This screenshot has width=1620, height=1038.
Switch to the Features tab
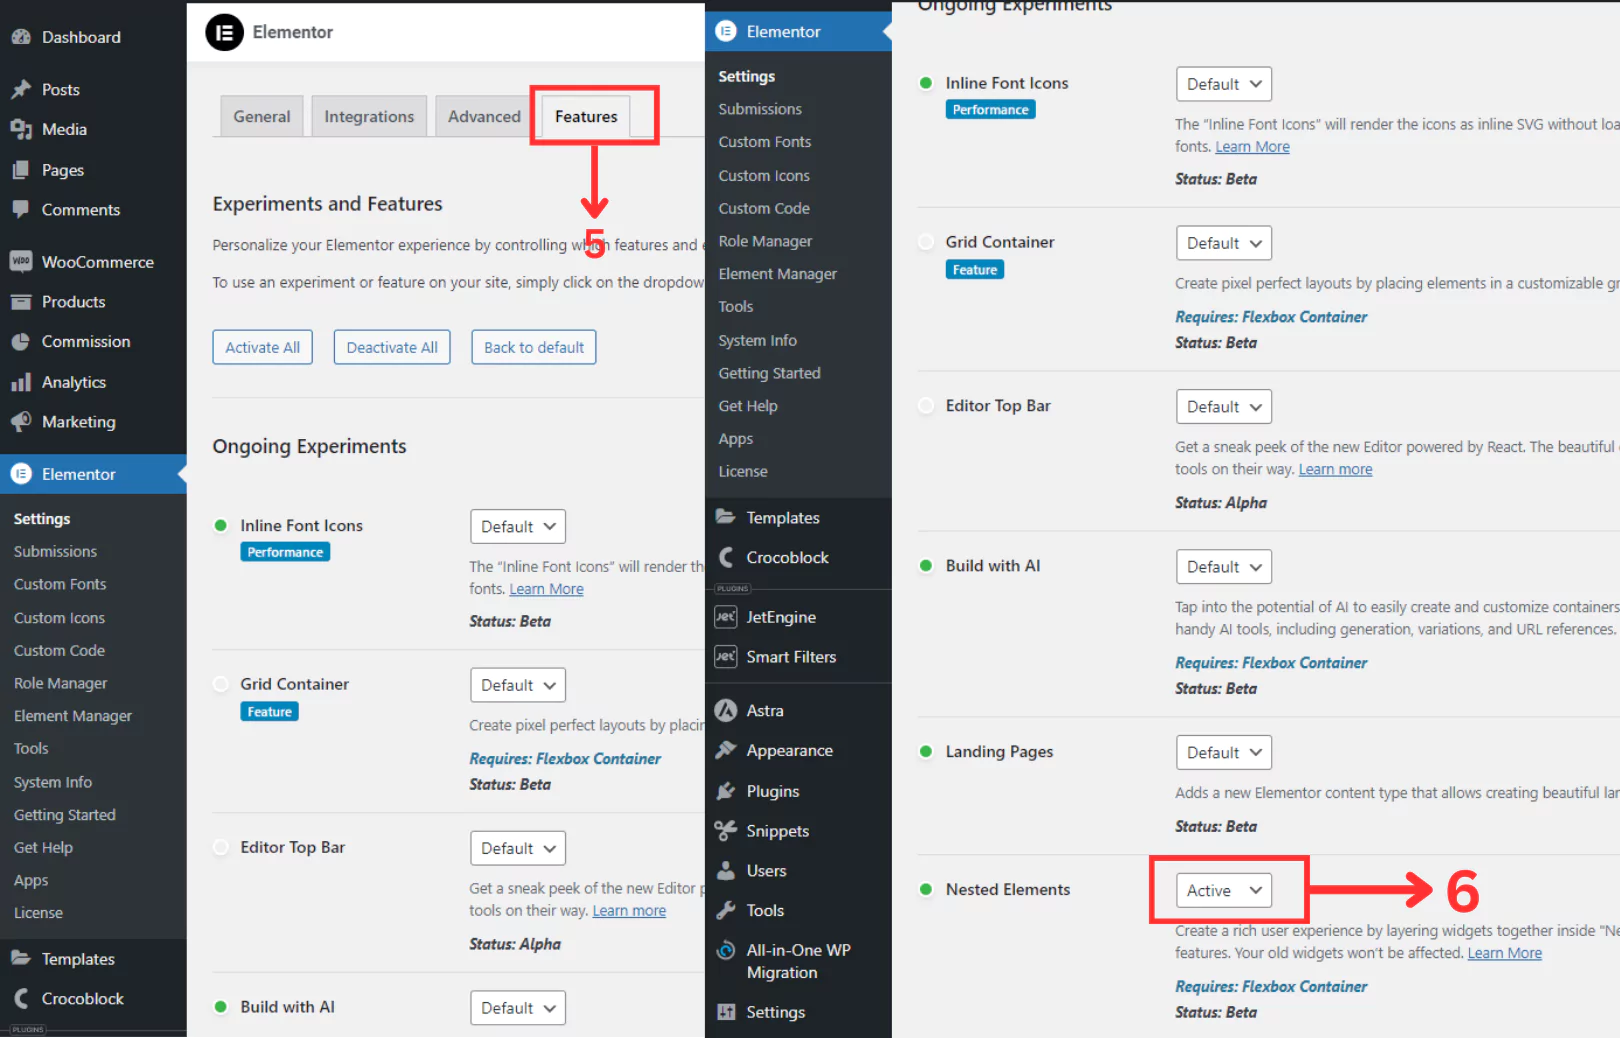pyautogui.click(x=586, y=116)
